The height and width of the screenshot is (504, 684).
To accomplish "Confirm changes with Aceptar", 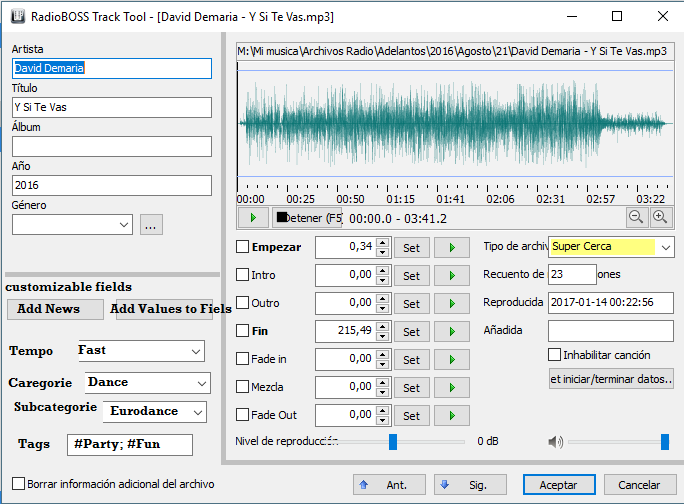I will 559,484.
